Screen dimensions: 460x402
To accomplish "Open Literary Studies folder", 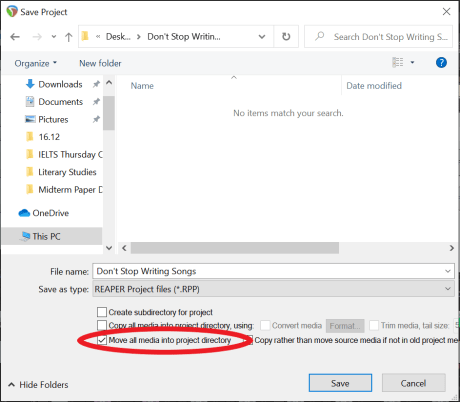I will tap(67, 172).
